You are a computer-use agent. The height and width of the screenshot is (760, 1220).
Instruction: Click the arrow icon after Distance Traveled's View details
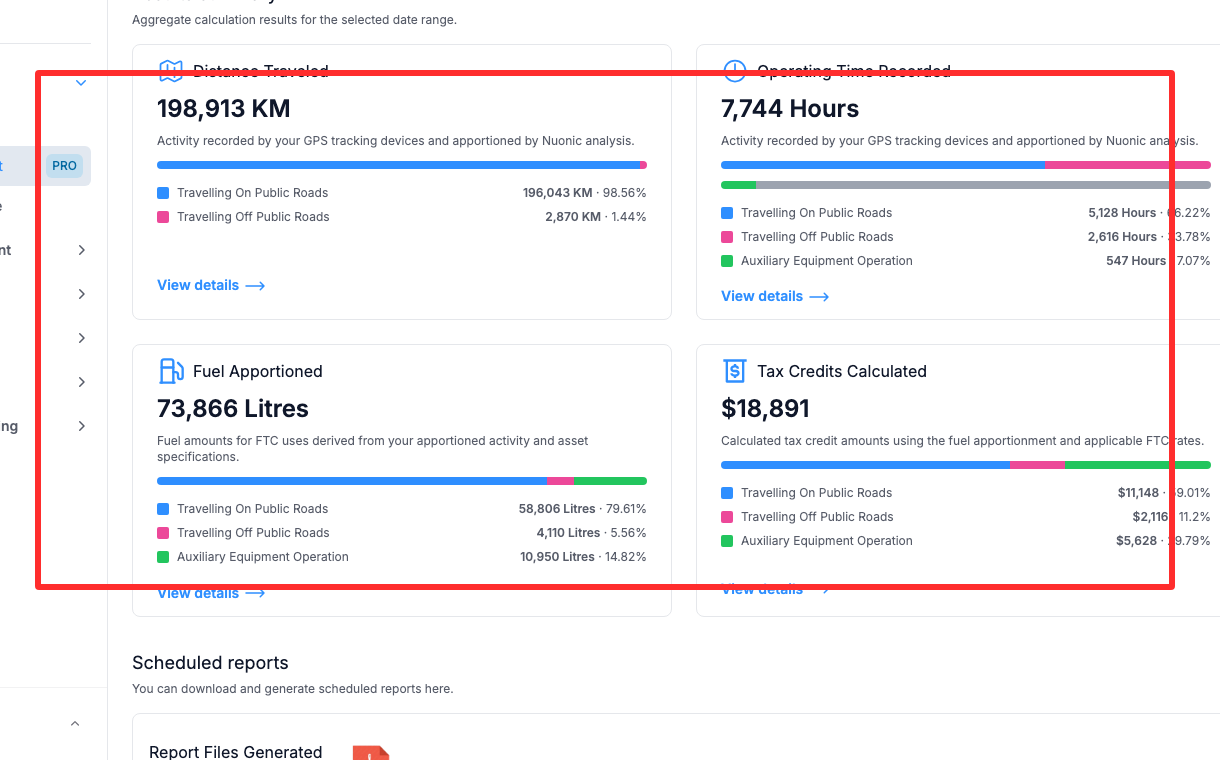coord(255,286)
